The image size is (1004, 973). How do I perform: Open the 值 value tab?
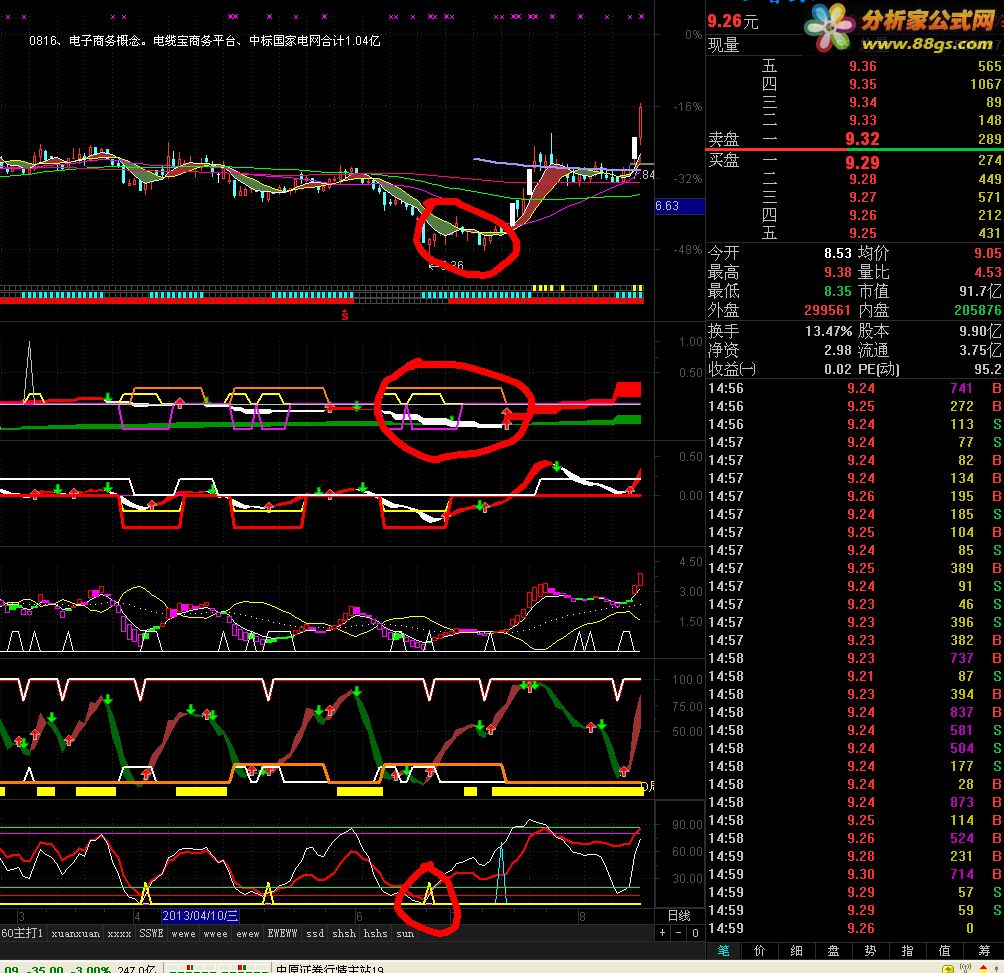click(x=944, y=951)
